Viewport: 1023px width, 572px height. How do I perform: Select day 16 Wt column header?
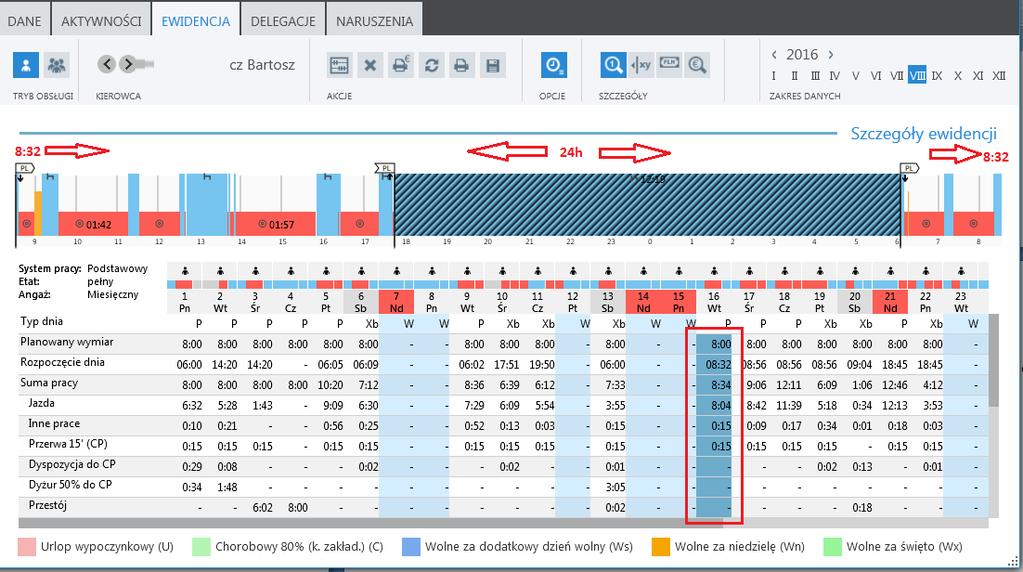(714, 302)
